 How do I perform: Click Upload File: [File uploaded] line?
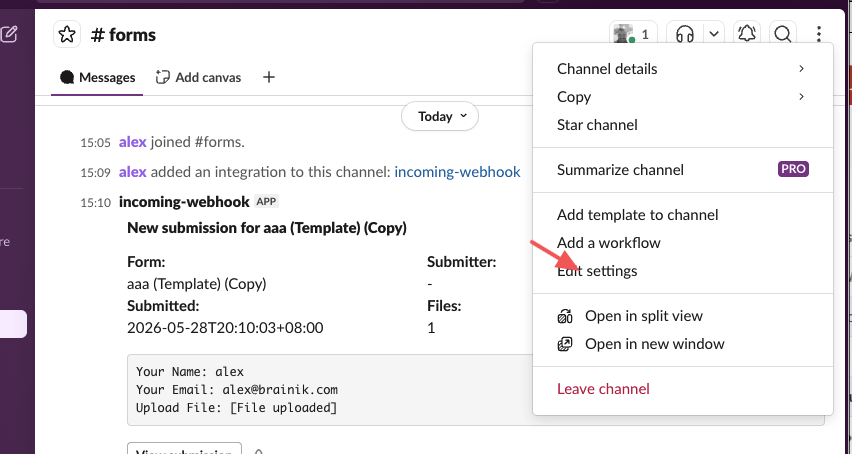(237, 408)
